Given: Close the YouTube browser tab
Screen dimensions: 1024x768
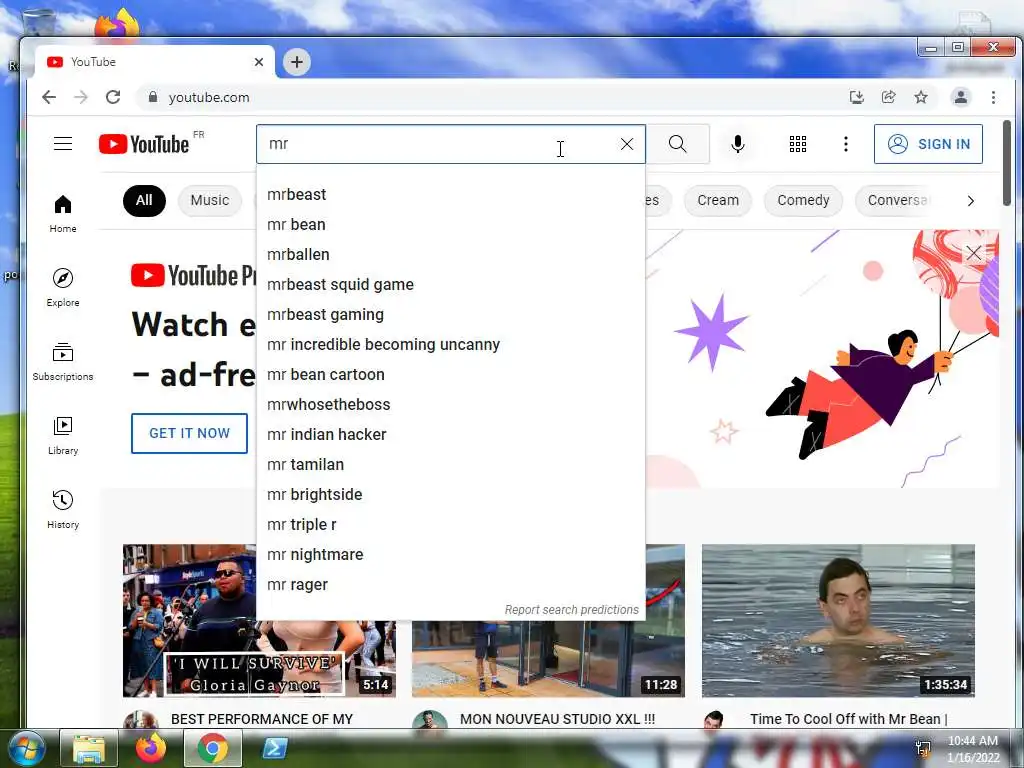Looking at the screenshot, I should [x=259, y=62].
